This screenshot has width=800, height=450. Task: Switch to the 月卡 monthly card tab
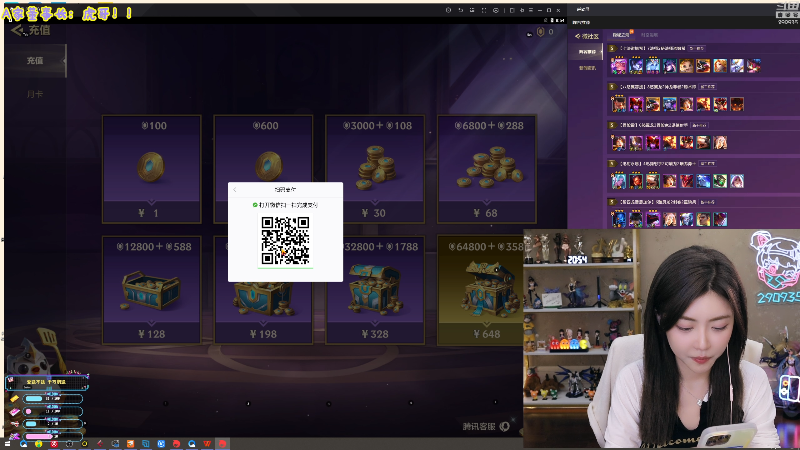pos(35,94)
